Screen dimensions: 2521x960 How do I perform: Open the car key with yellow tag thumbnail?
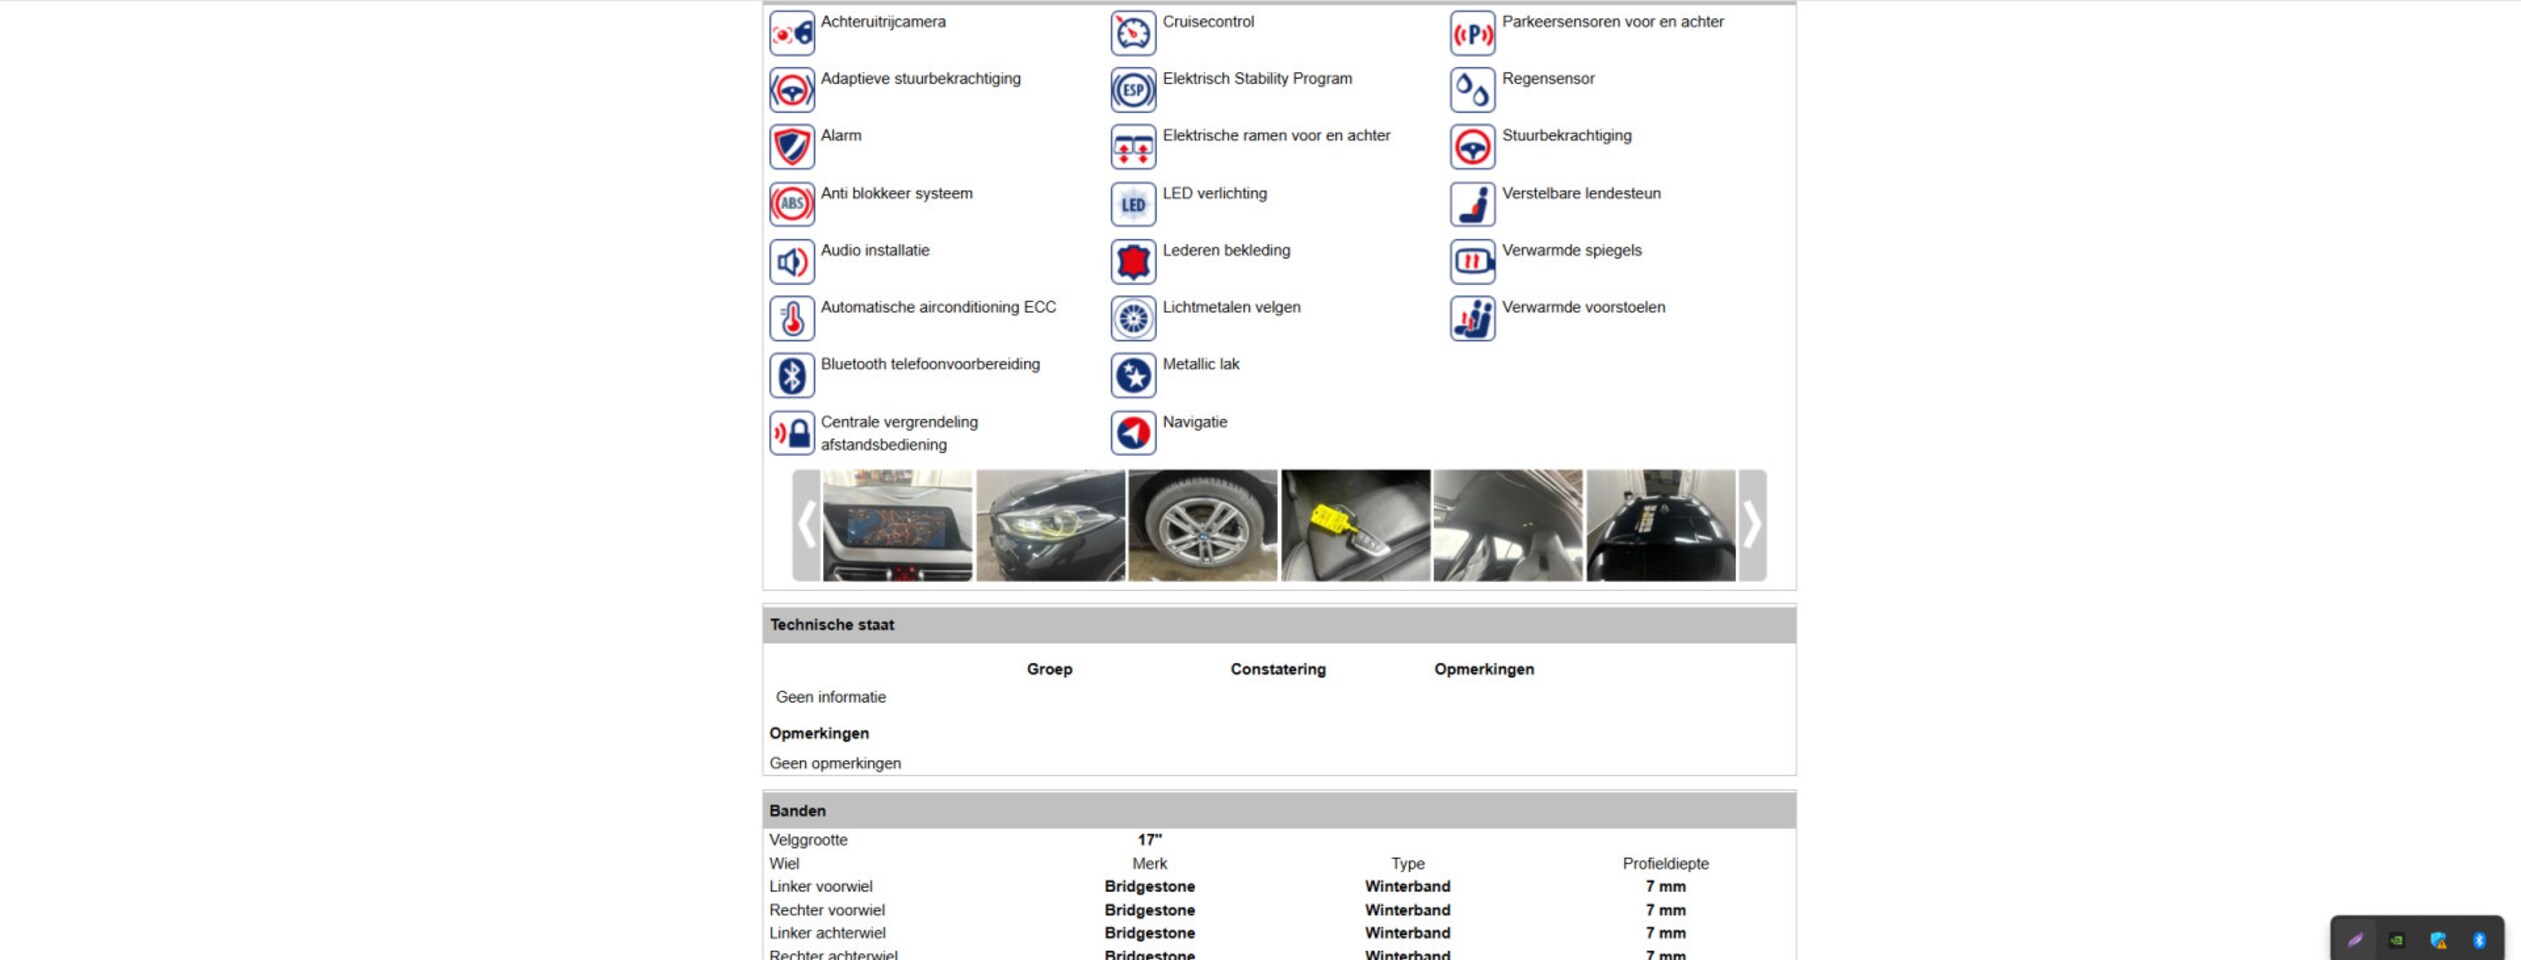tap(1355, 525)
